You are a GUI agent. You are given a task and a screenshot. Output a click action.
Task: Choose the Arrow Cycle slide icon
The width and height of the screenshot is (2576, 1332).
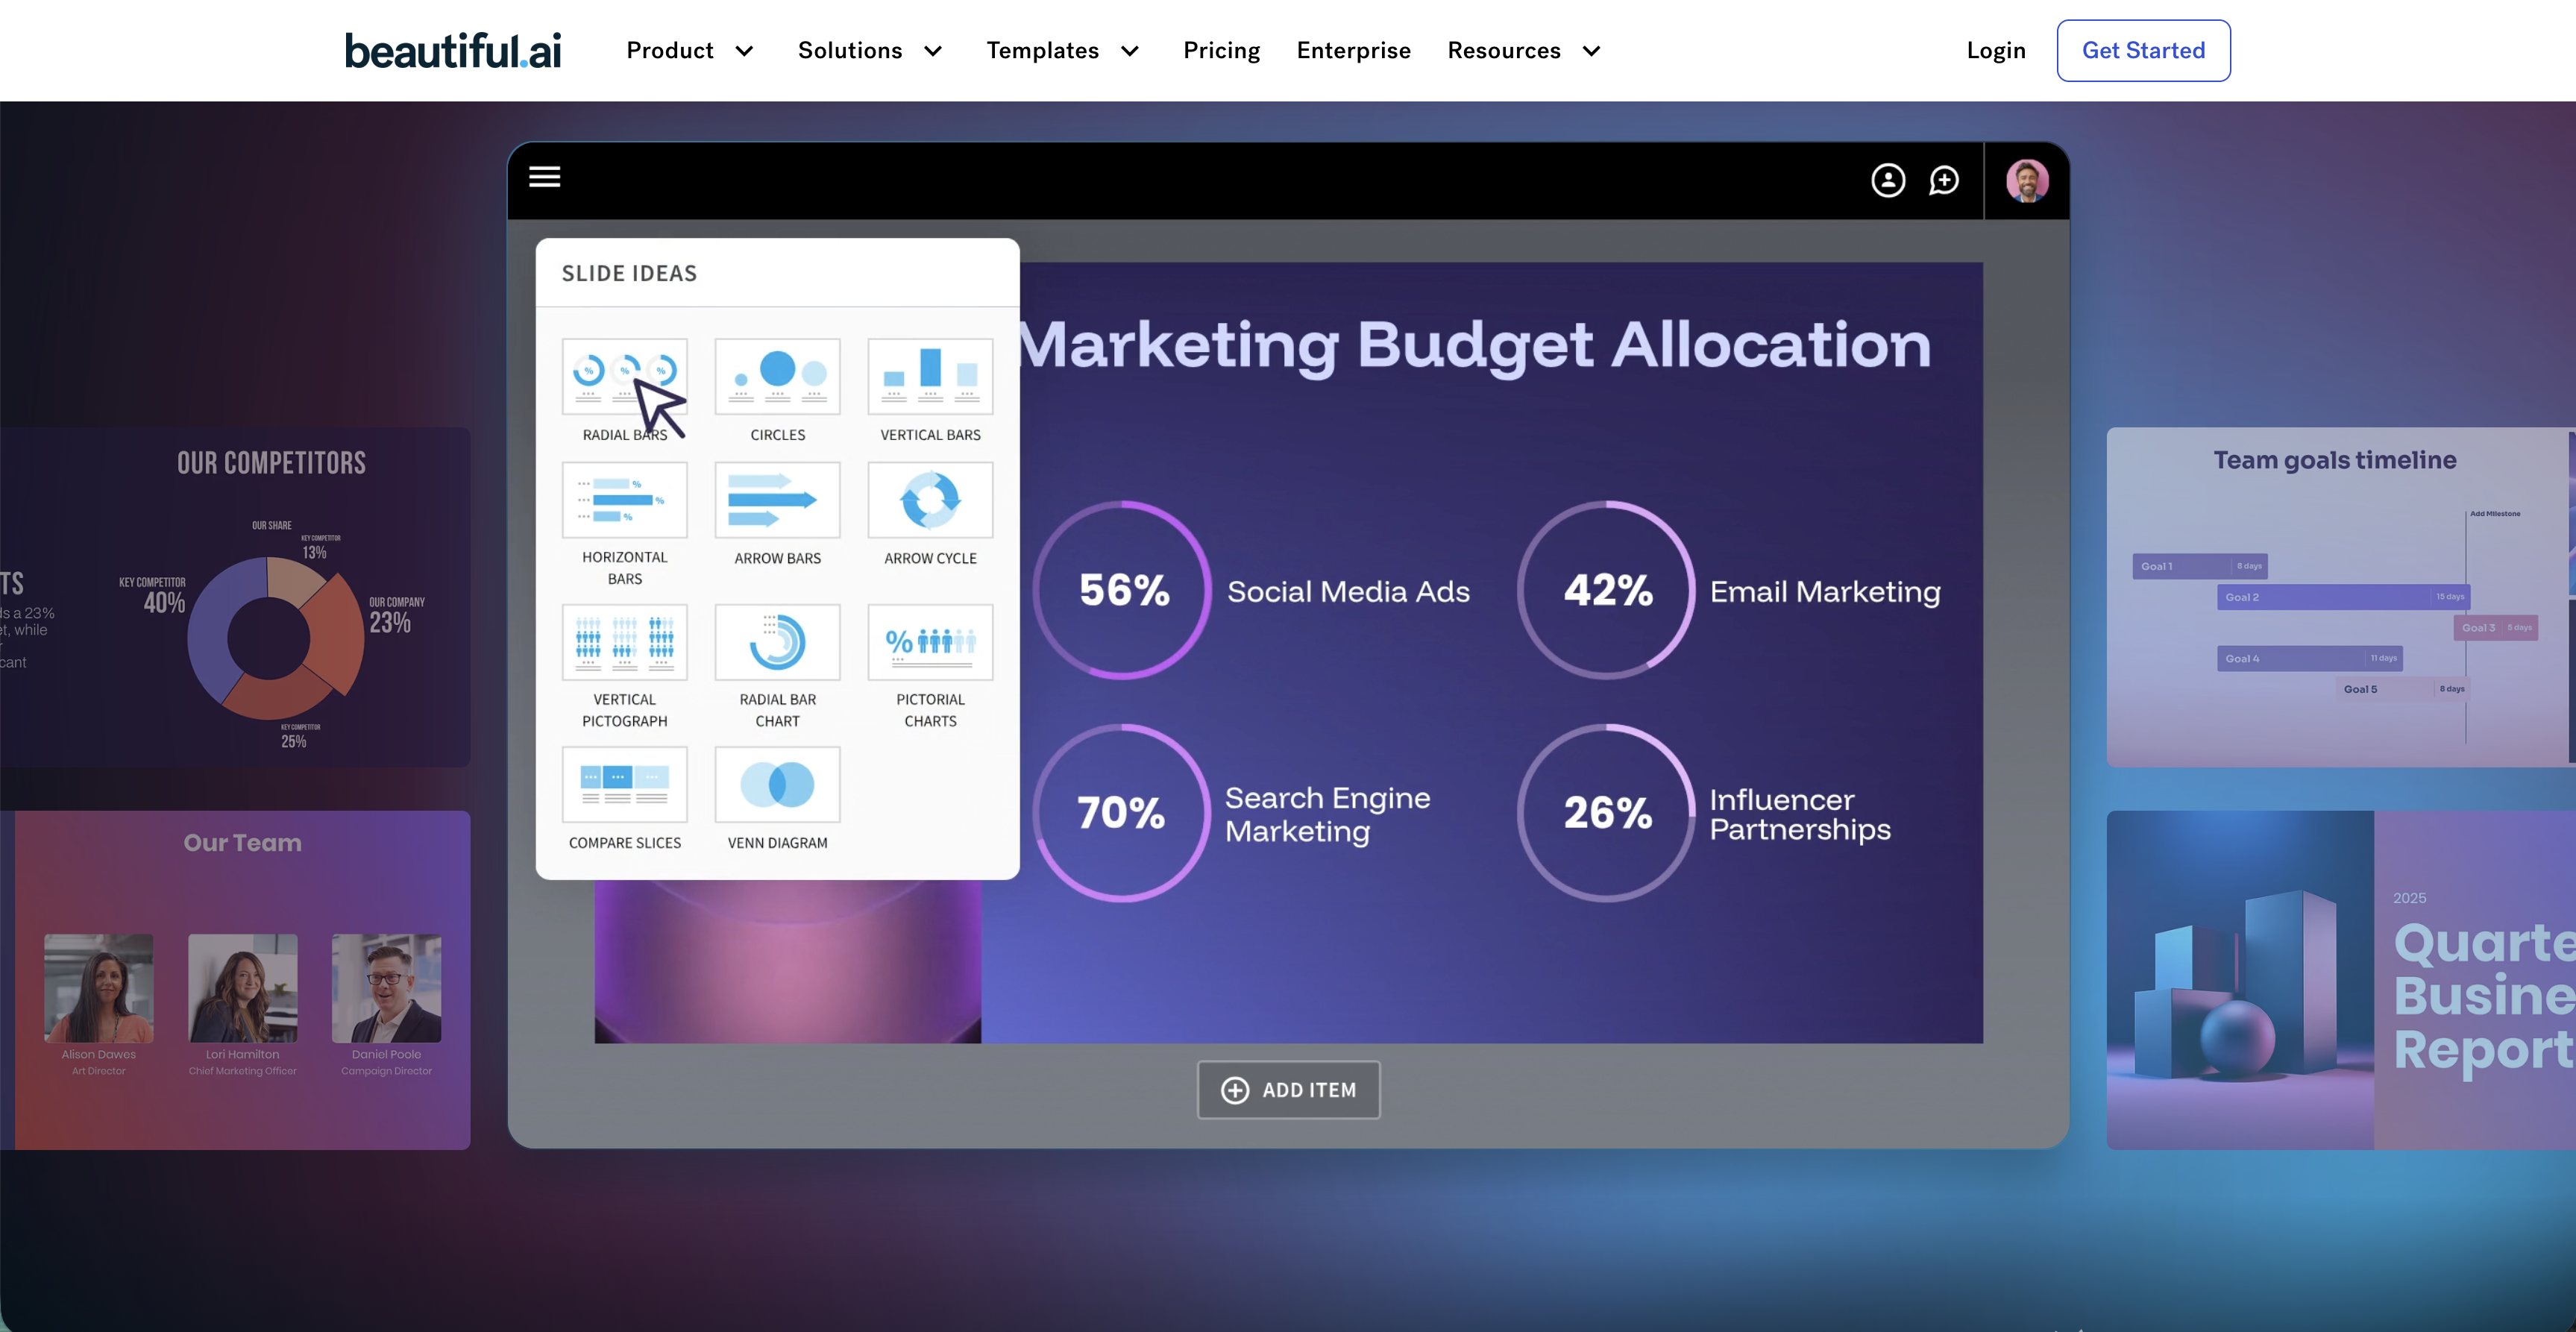coord(929,500)
